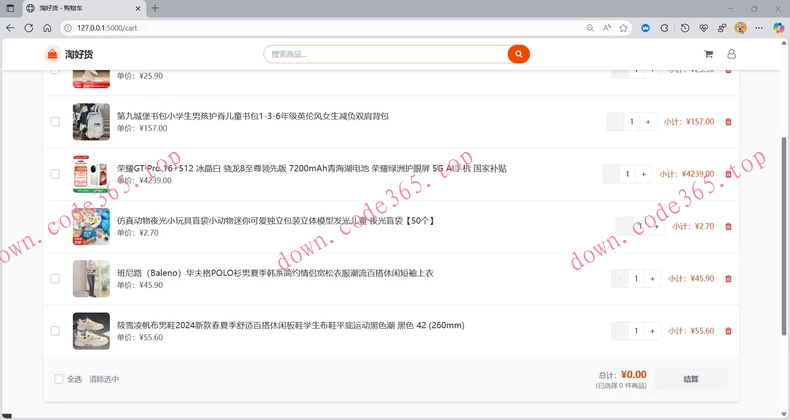Open the Copilot icon in the browser toolbar
The image size is (790, 420).
778,28
